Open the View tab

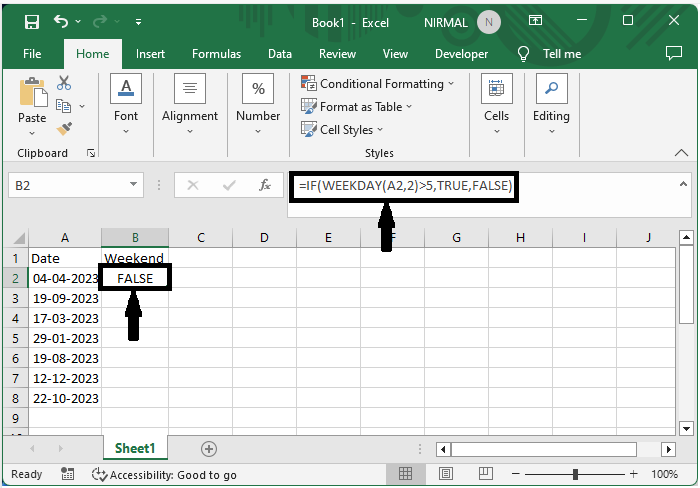coord(395,54)
